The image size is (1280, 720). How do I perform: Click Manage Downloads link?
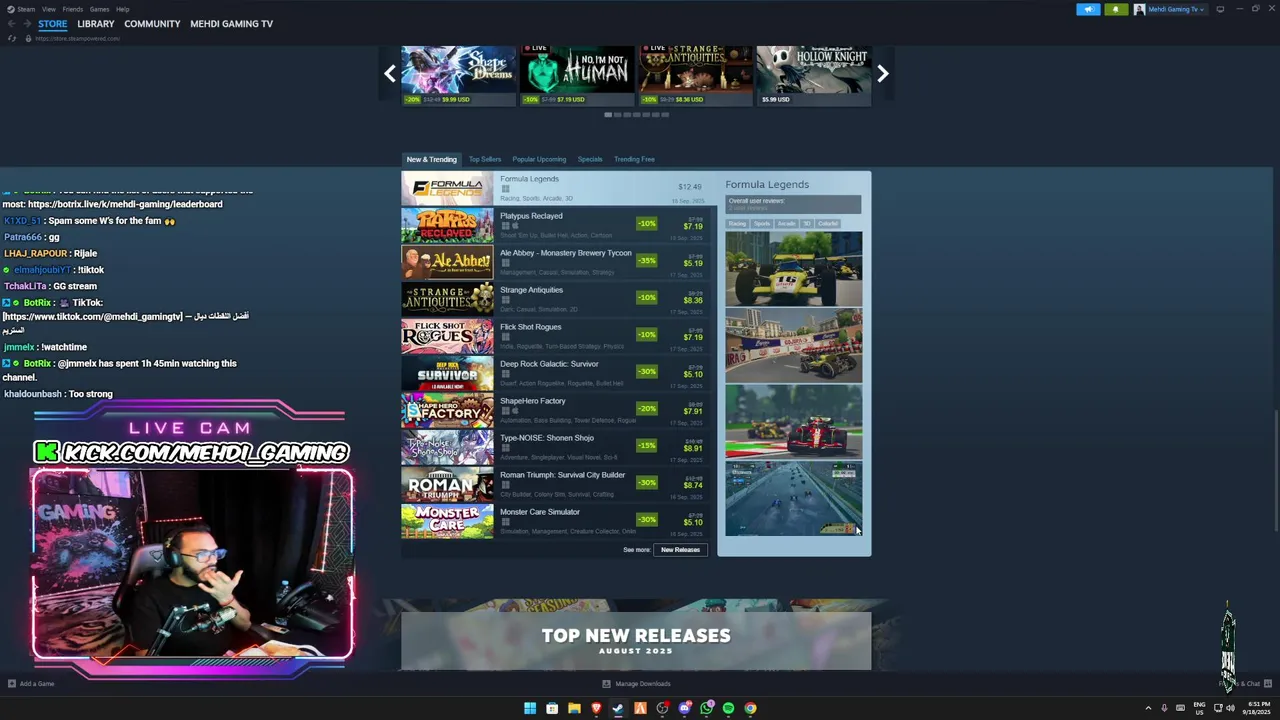[x=643, y=684]
